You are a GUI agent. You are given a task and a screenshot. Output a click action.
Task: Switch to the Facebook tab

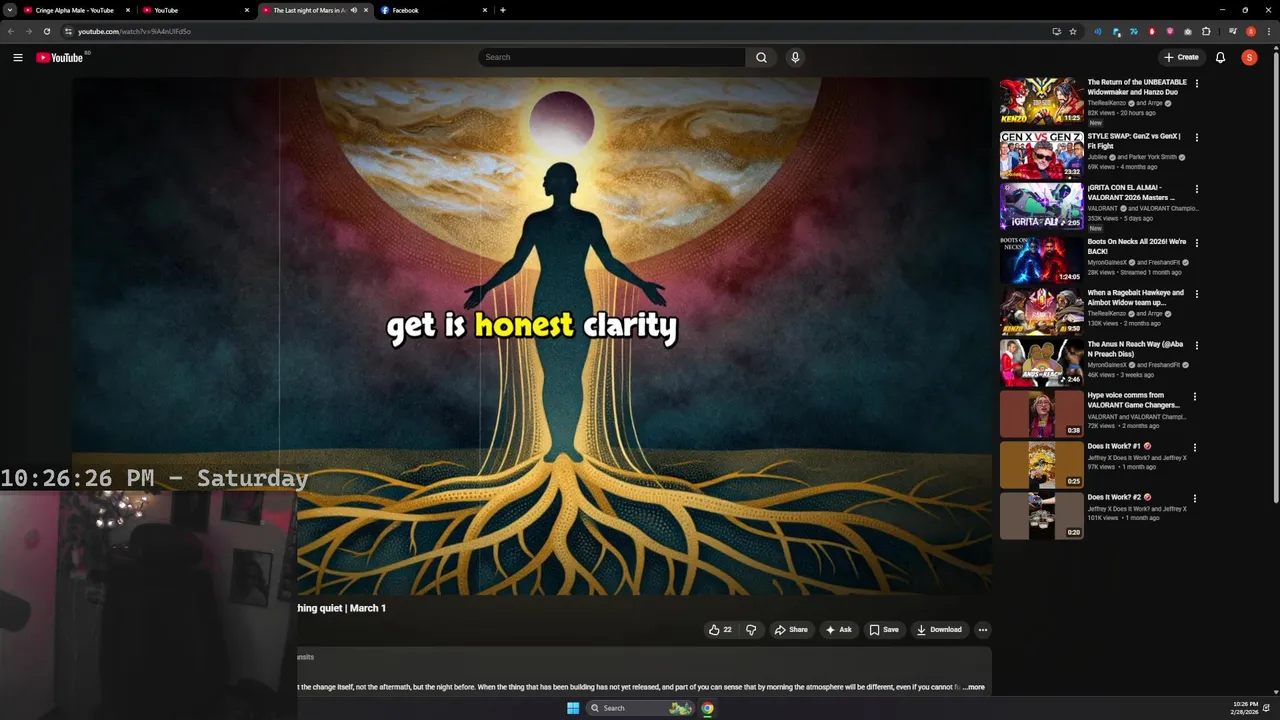point(434,10)
